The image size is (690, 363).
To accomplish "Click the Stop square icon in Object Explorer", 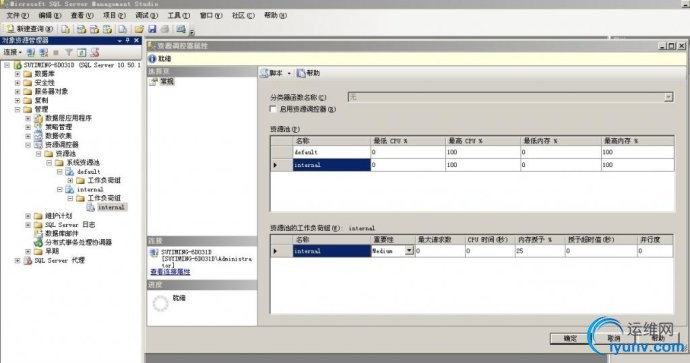I will [56, 52].
